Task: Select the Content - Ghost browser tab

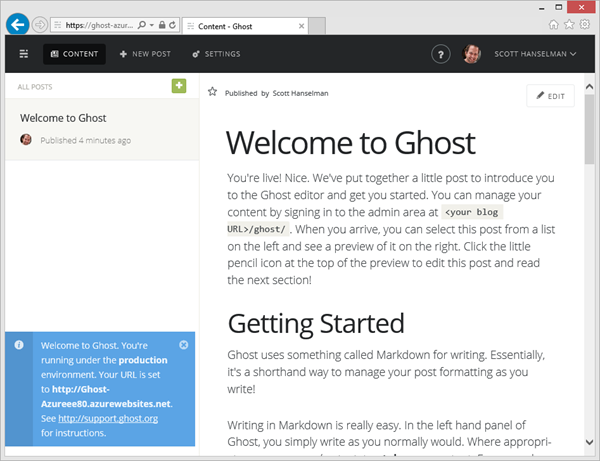Action: point(245,26)
